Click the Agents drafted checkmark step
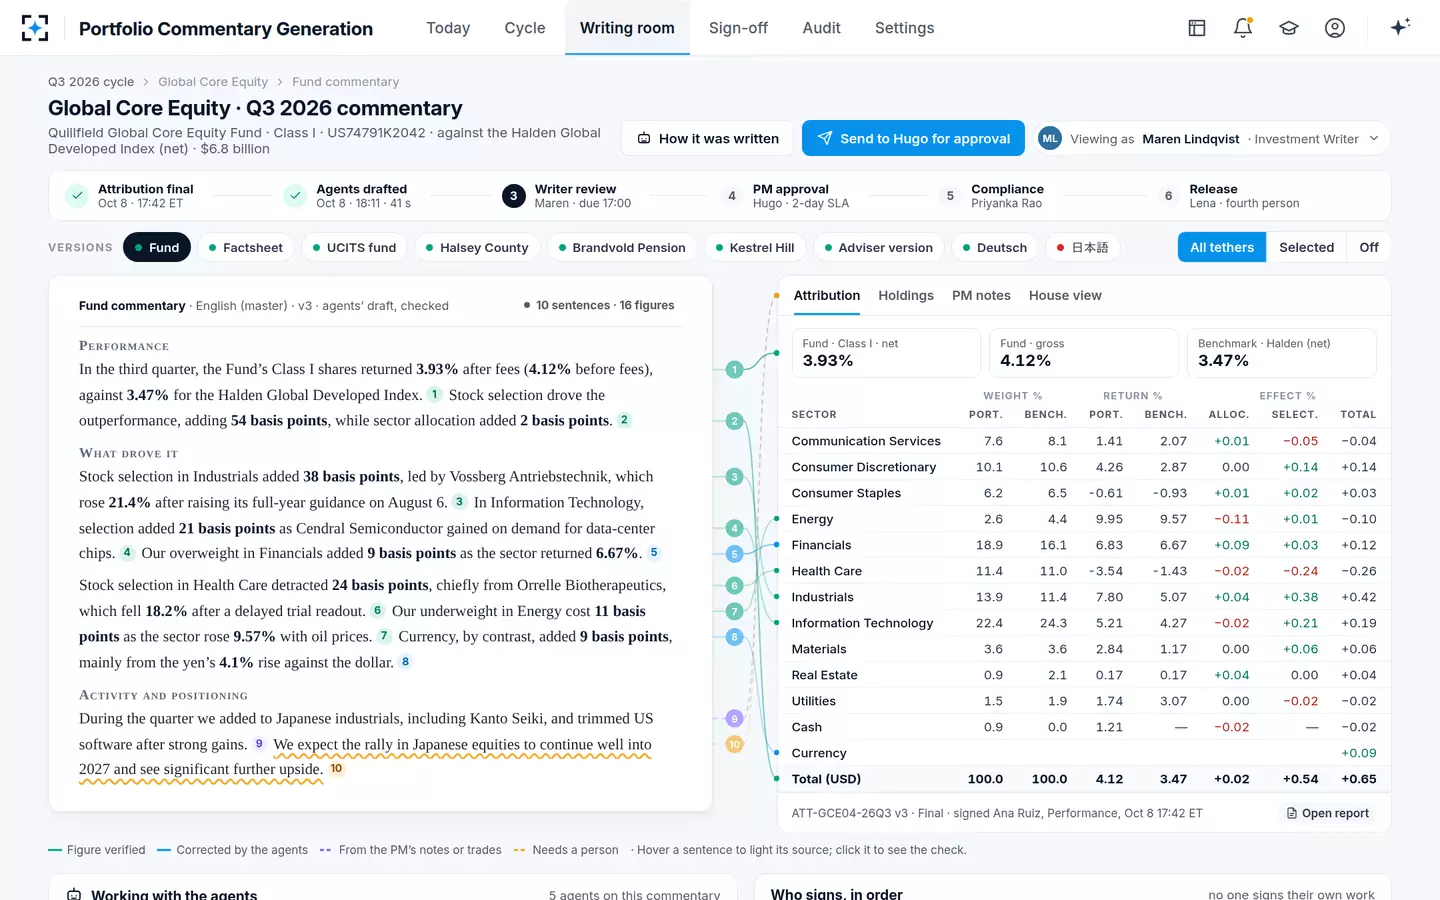 tap(295, 196)
